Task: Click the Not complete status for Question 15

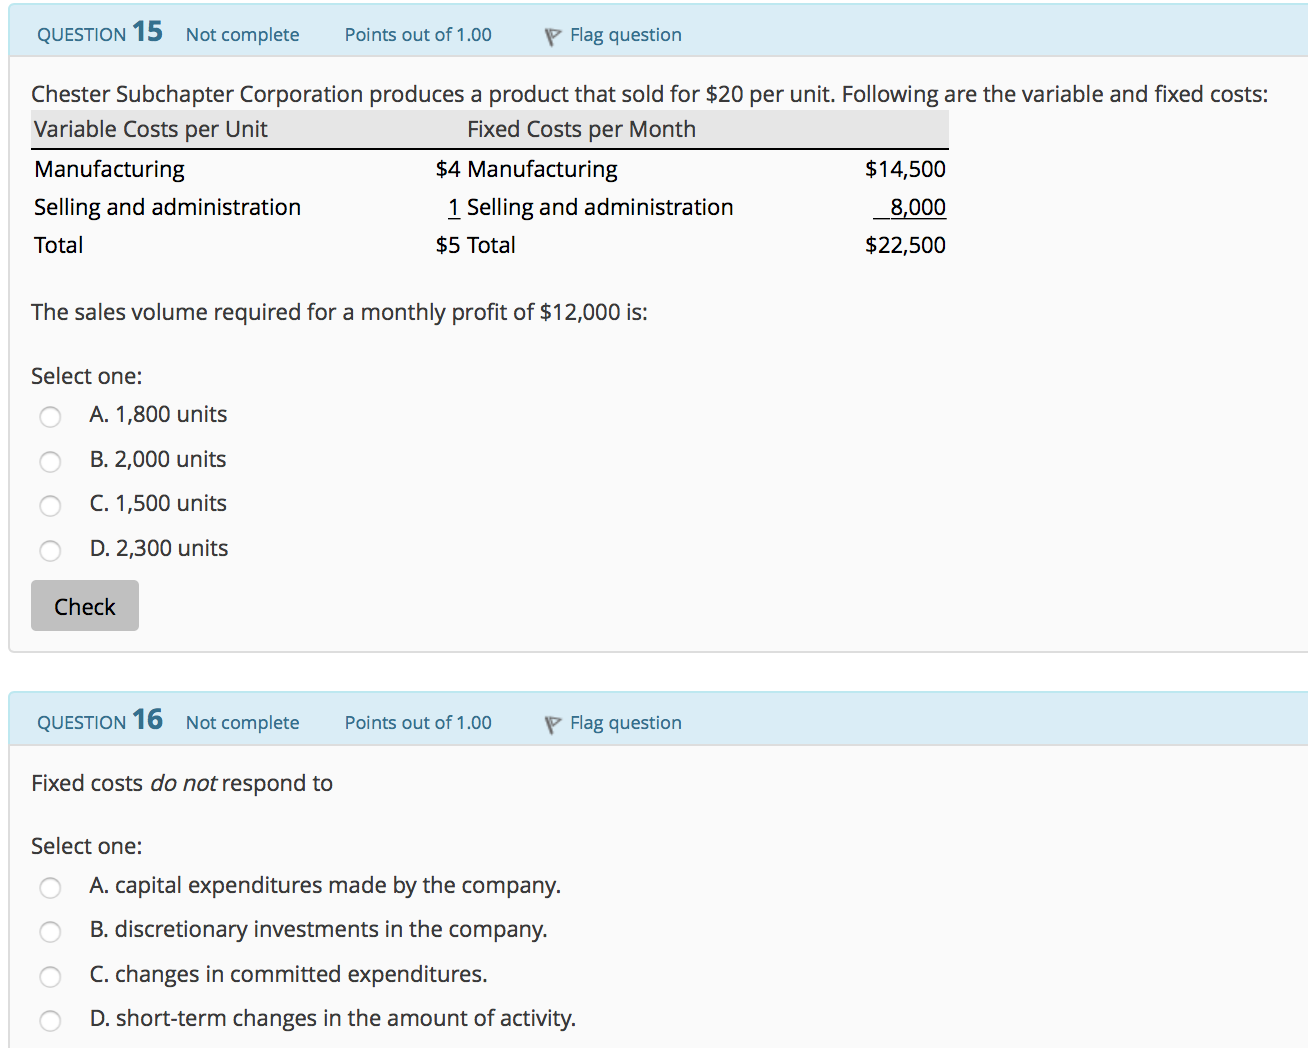Action: (x=242, y=34)
